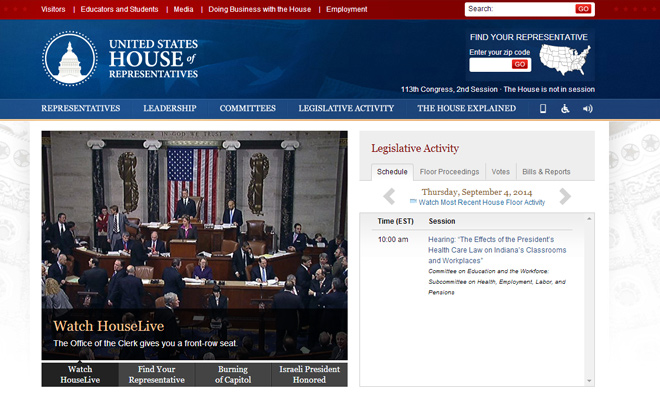This screenshot has width=660, height=400.
Task: Open the Employment link
Action: [347, 9]
